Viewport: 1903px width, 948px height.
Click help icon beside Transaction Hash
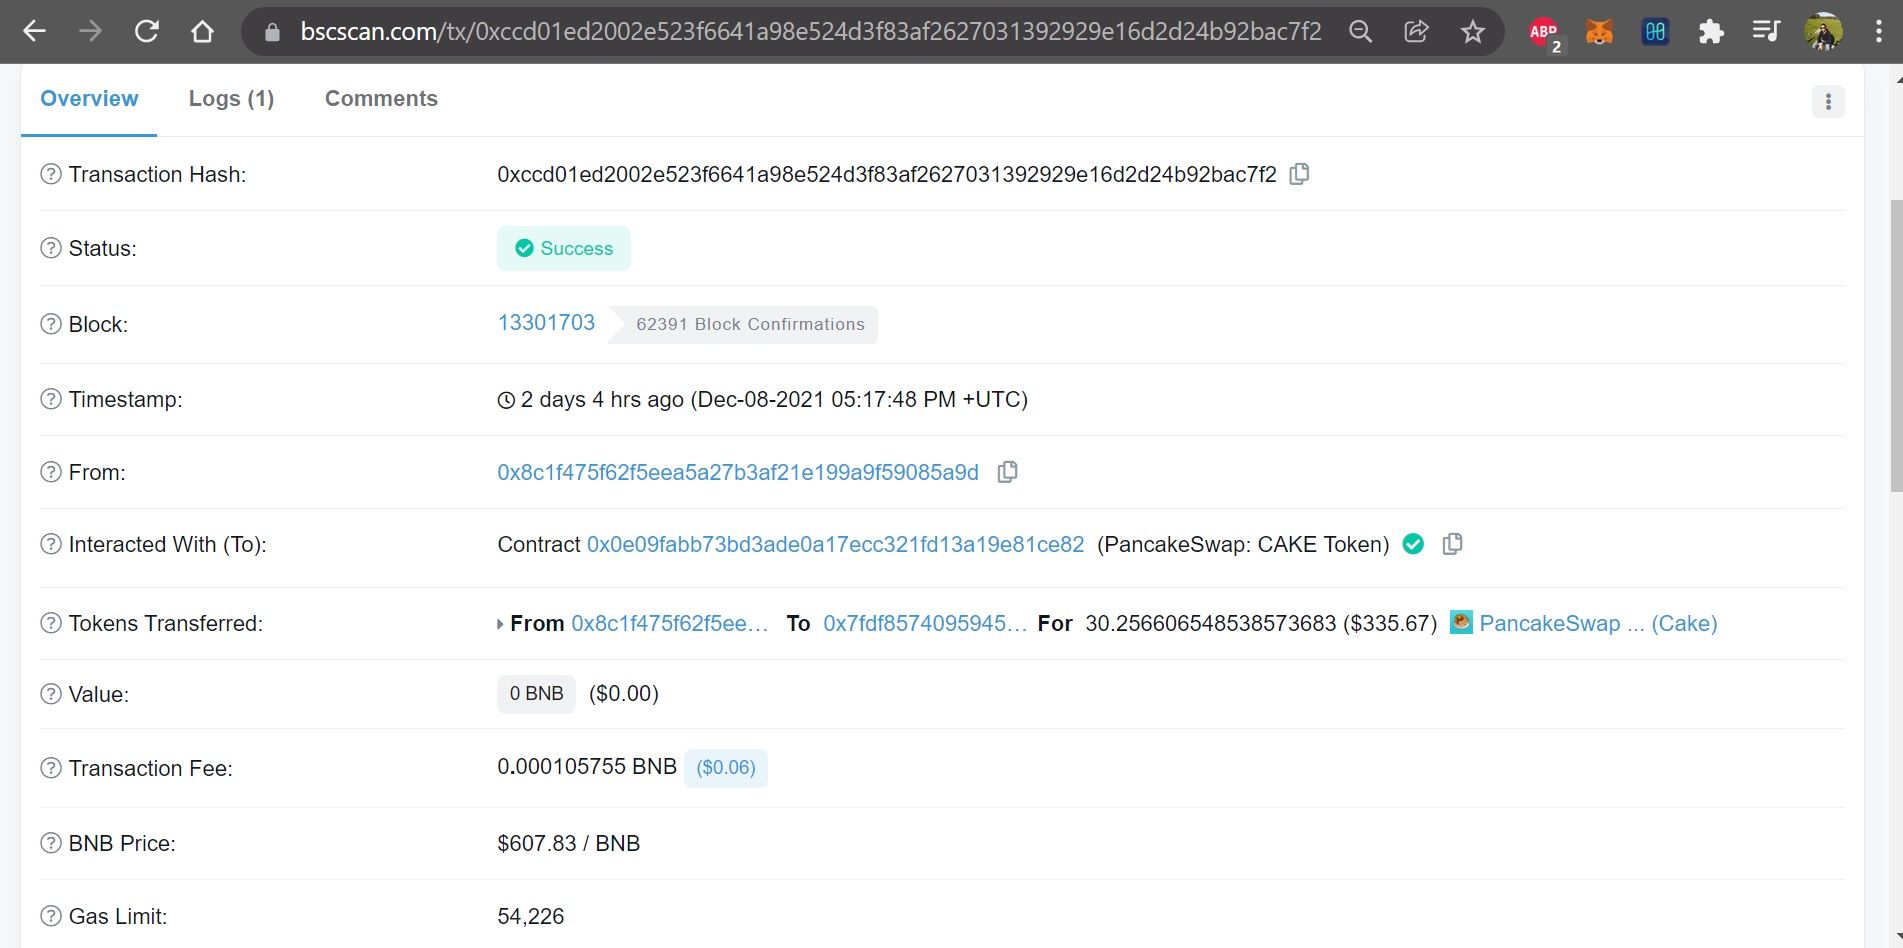51,174
